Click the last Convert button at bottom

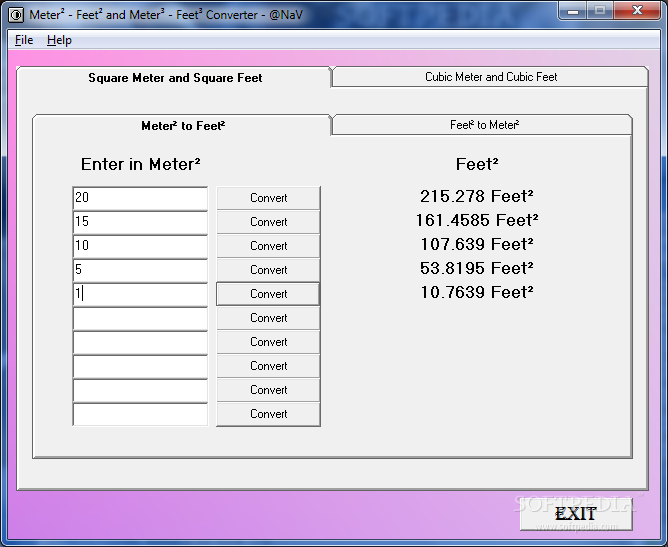268,414
